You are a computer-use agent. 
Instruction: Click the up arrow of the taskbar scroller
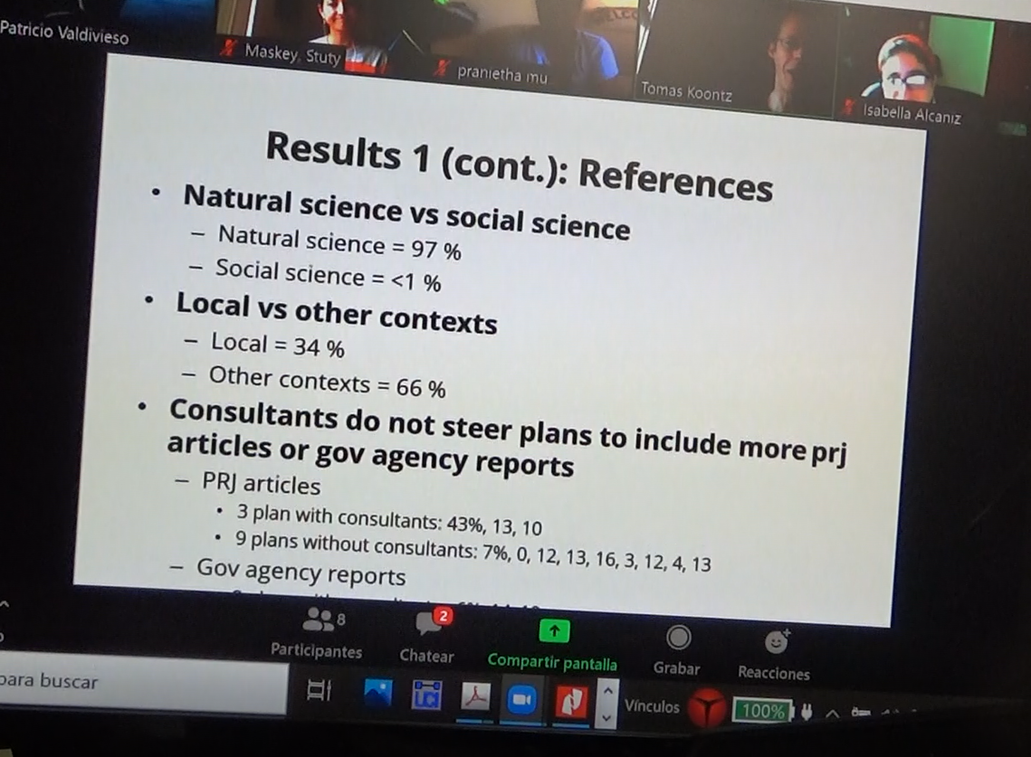[x=608, y=691]
